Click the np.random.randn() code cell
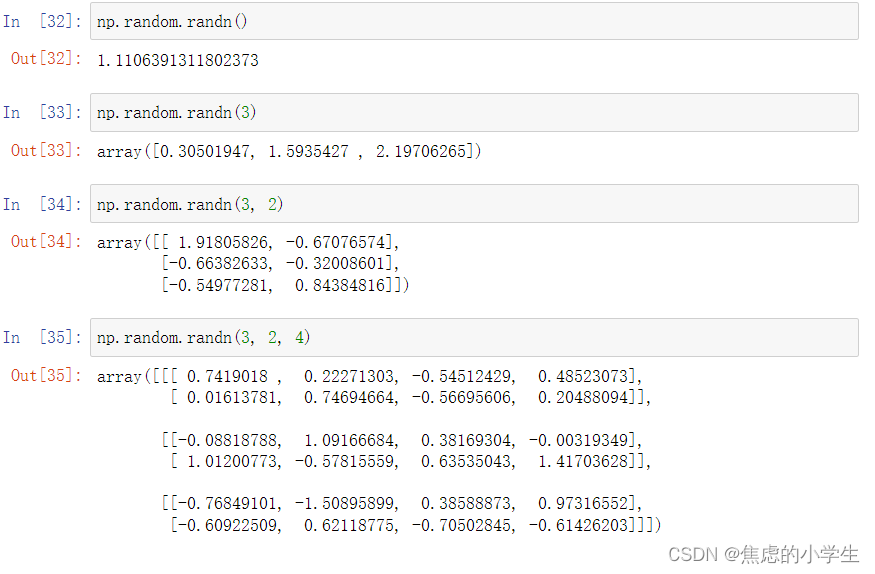This screenshot has width=875, height=574. [473, 21]
